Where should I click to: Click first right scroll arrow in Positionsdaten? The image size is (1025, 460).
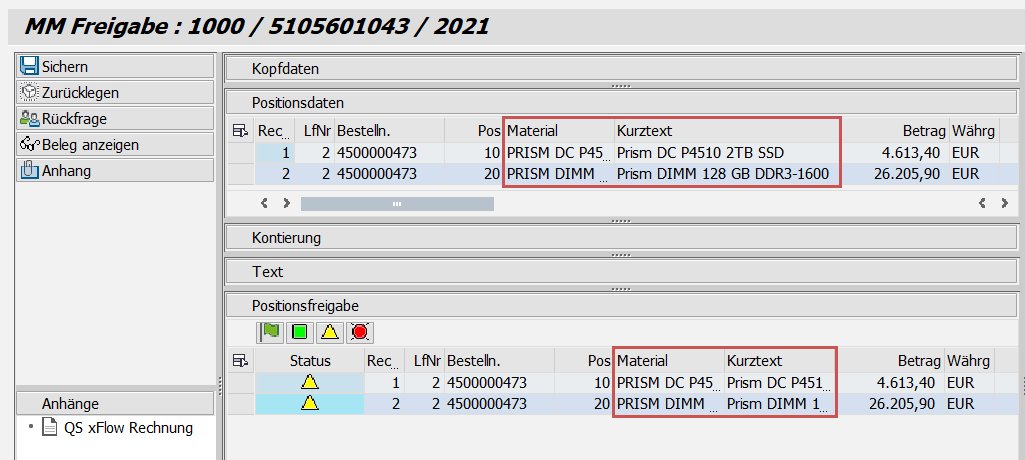tap(286, 203)
